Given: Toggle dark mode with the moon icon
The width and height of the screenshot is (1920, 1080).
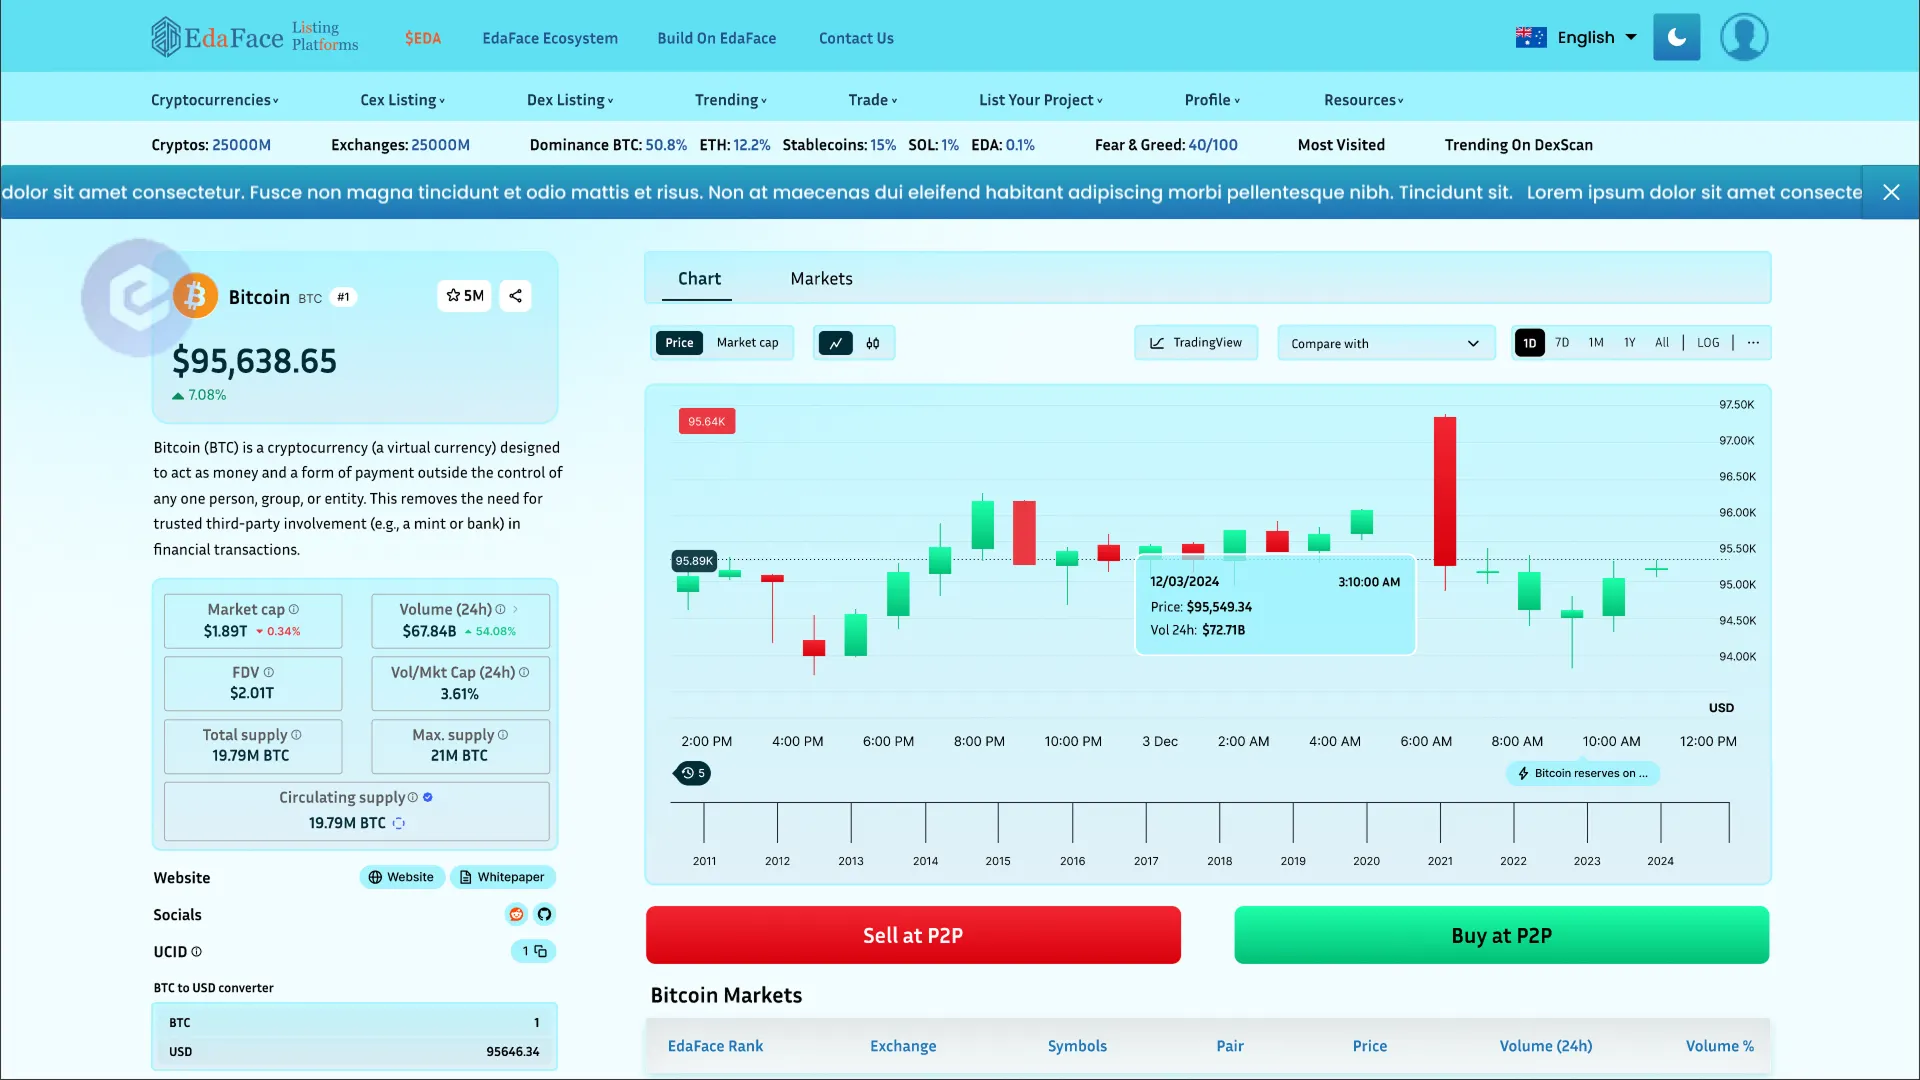Looking at the screenshot, I should pyautogui.click(x=1676, y=37).
